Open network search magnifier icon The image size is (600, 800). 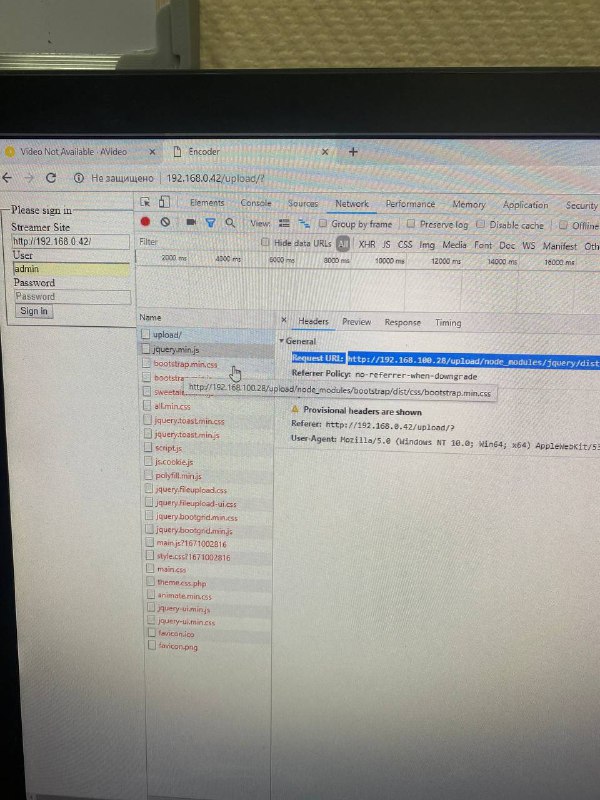tap(230, 223)
